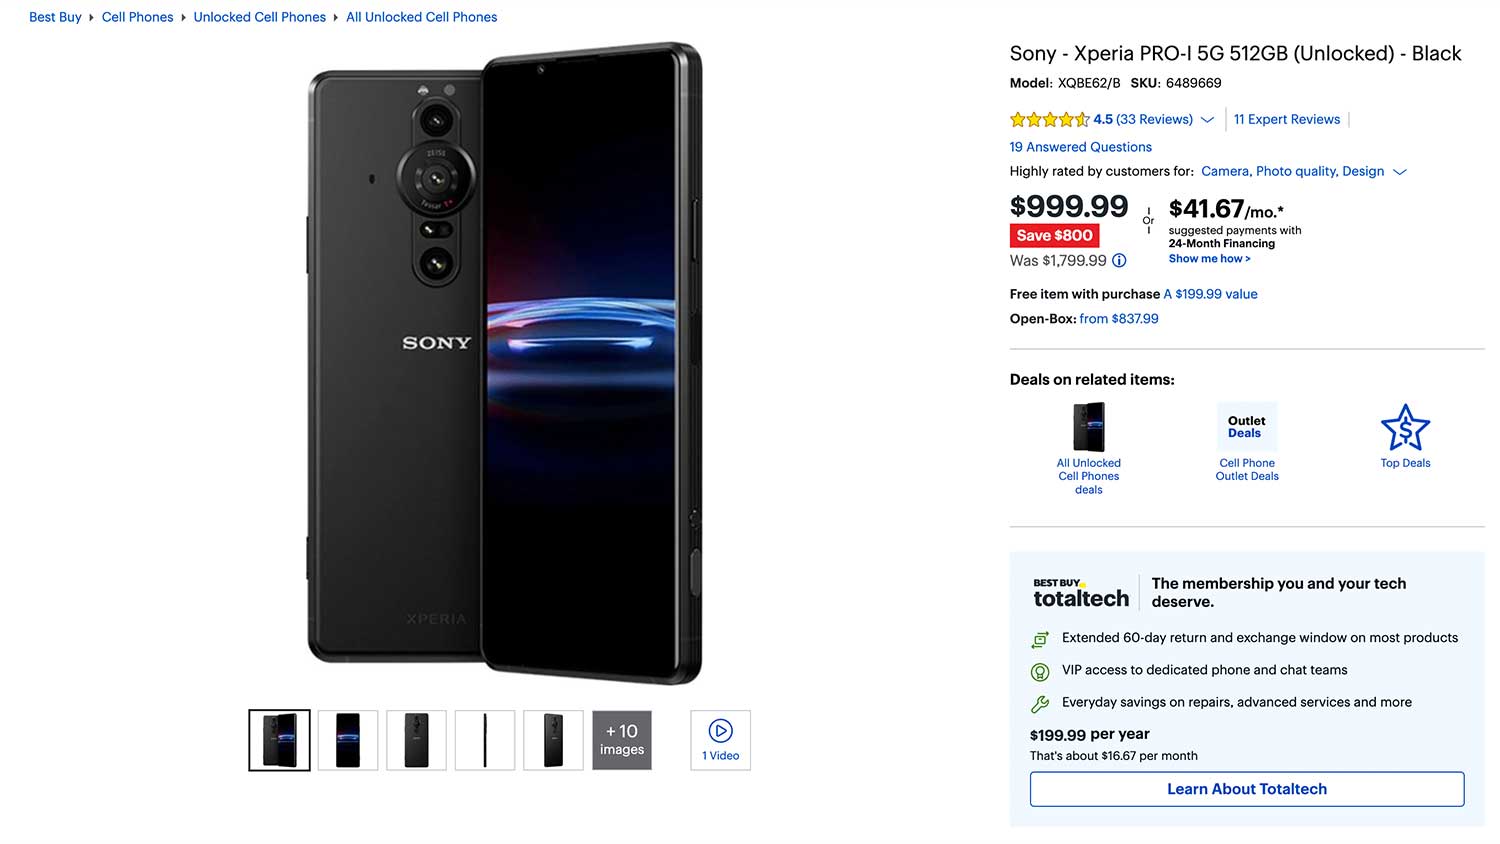Open the Best Buy breadcrumb
Screen dimensions: 1500x844
pos(55,17)
